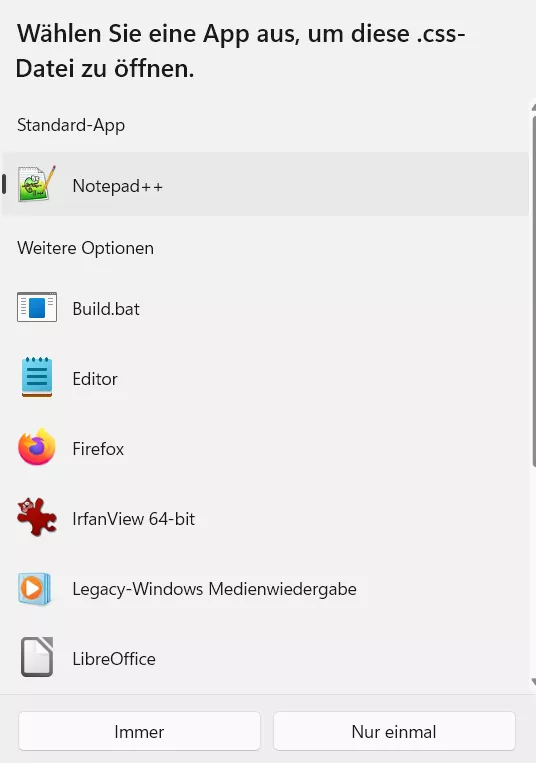Image resolution: width=536 pixels, height=763 pixels.
Task: Click the app list scrollbar thumb
Action: pyautogui.click(x=534, y=291)
